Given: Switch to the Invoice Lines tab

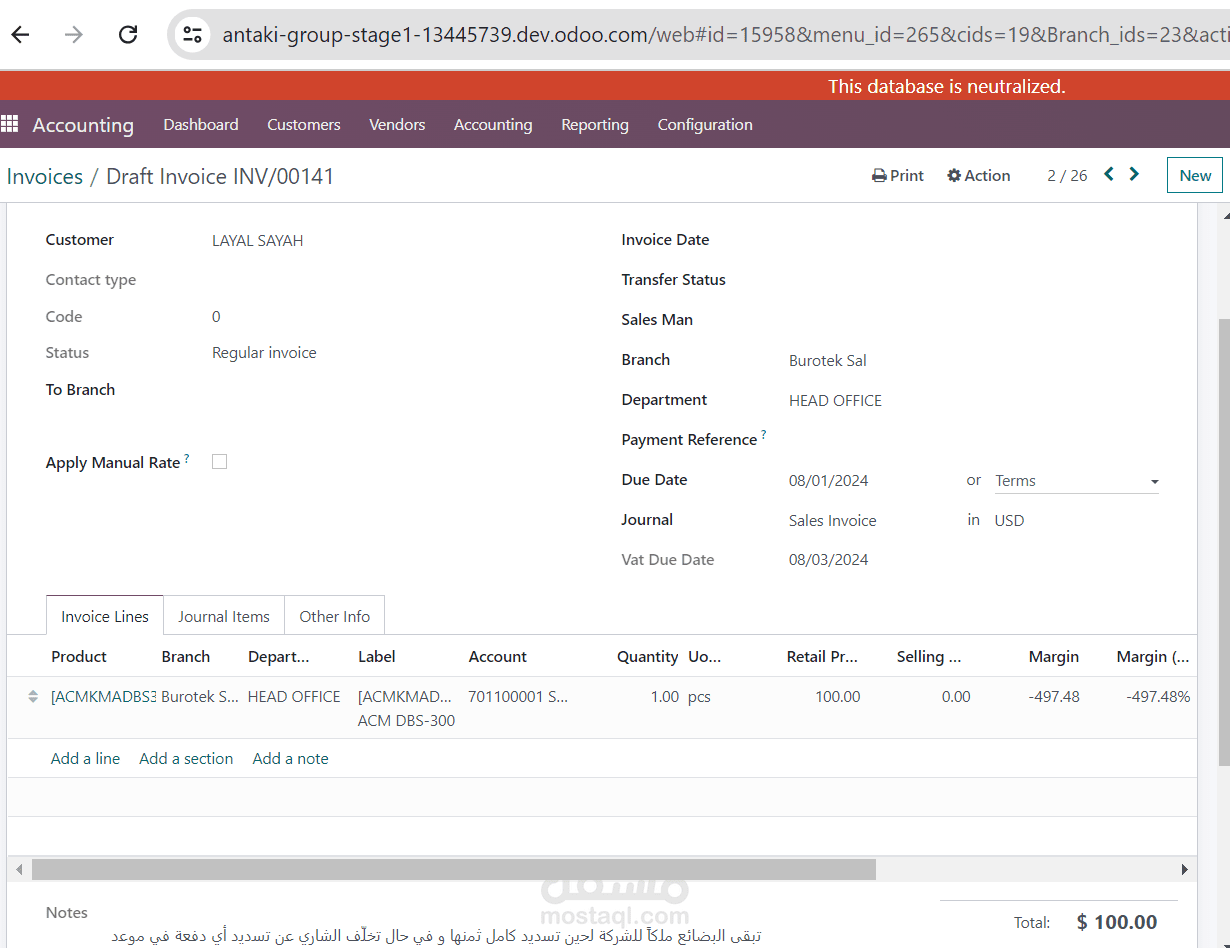Looking at the screenshot, I should click(105, 616).
